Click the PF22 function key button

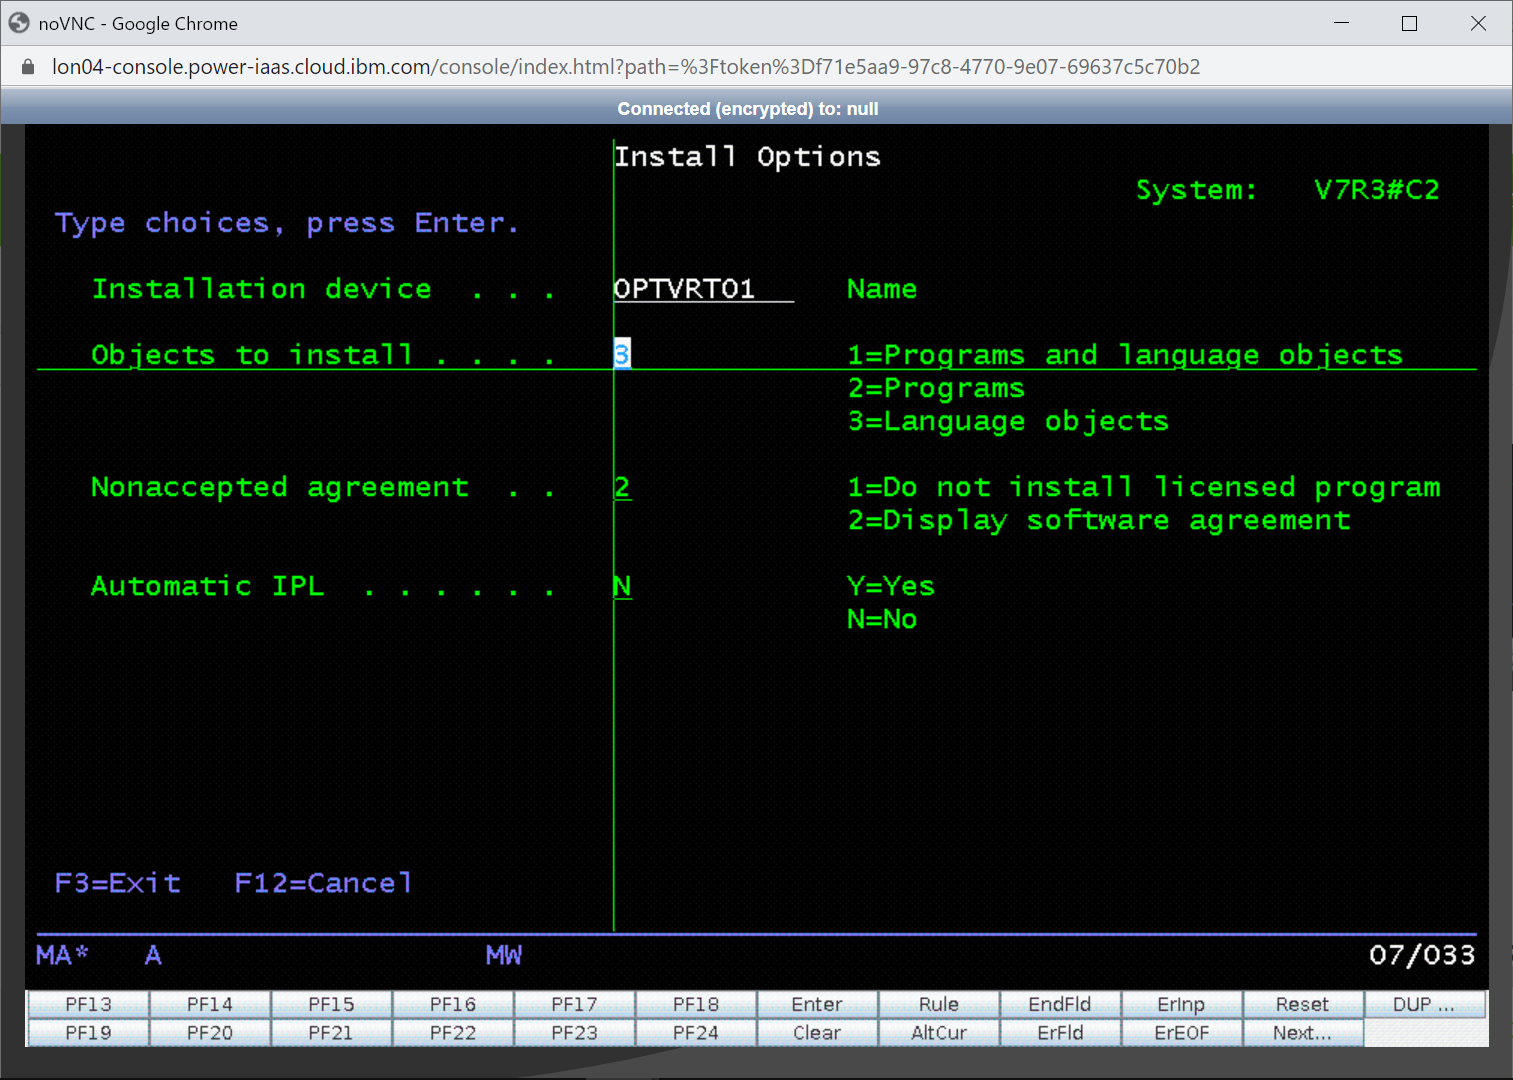[x=453, y=1033]
